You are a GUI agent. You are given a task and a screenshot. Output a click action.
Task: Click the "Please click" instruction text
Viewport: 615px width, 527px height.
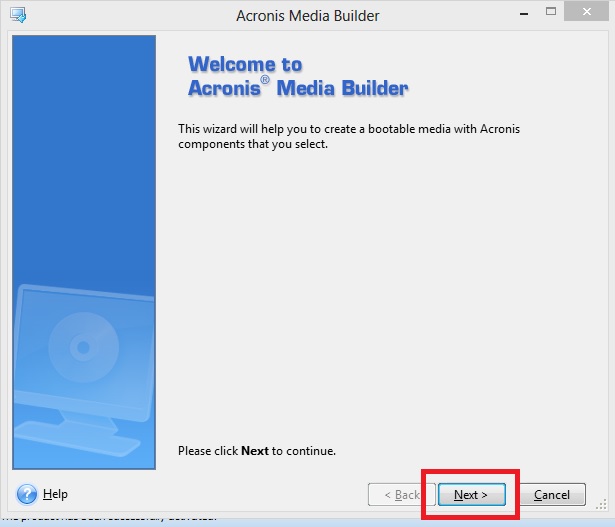pos(208,451)
